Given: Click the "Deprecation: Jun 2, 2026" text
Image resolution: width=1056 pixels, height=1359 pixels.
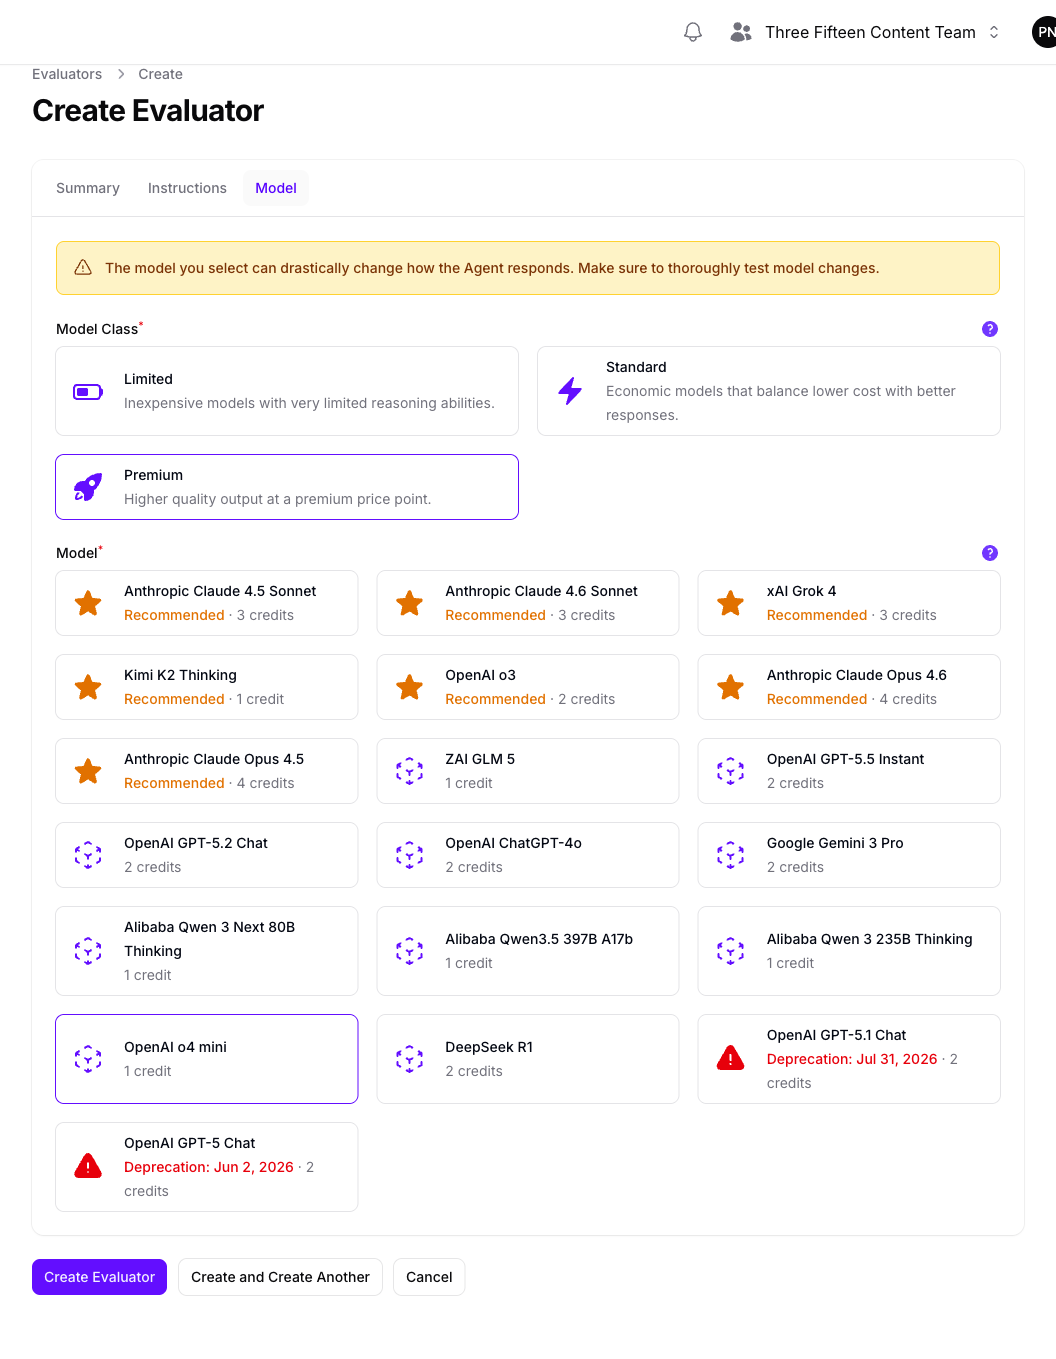Looking at the screenshot, I should [x=209, y=1167].
